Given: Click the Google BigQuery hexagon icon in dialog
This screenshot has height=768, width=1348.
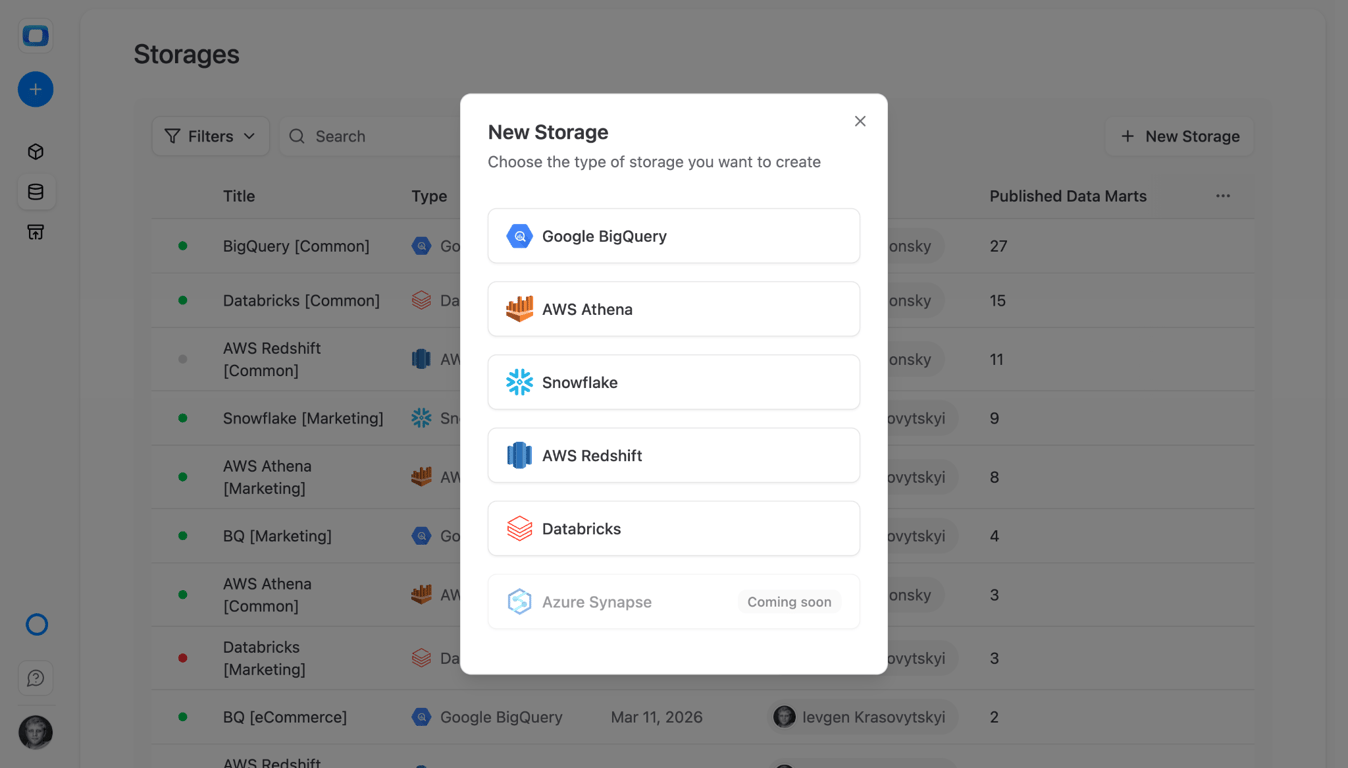Looking at the screenshot, I should 519,236.
